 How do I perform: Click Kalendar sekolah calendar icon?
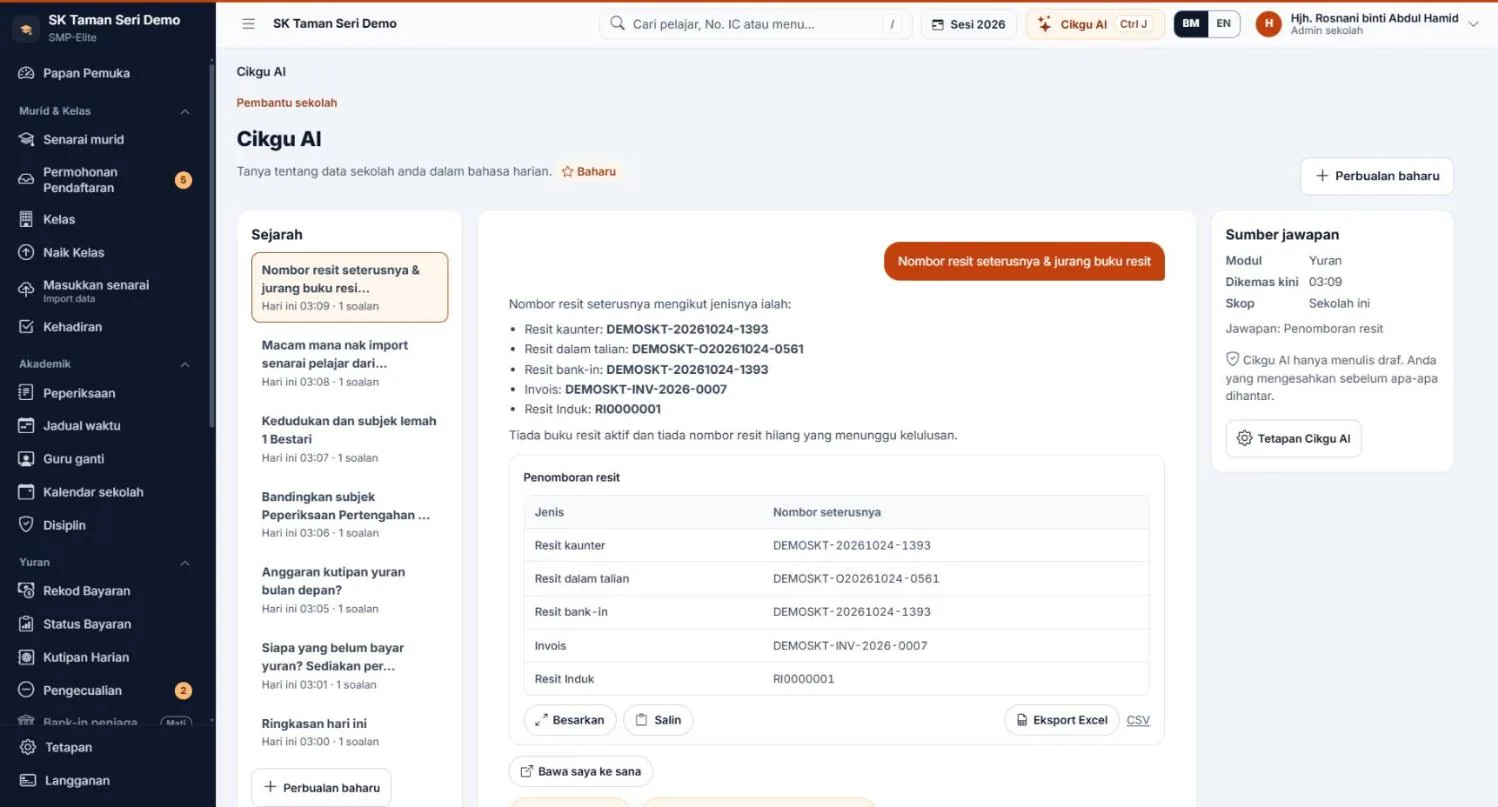tap(27, 492)
